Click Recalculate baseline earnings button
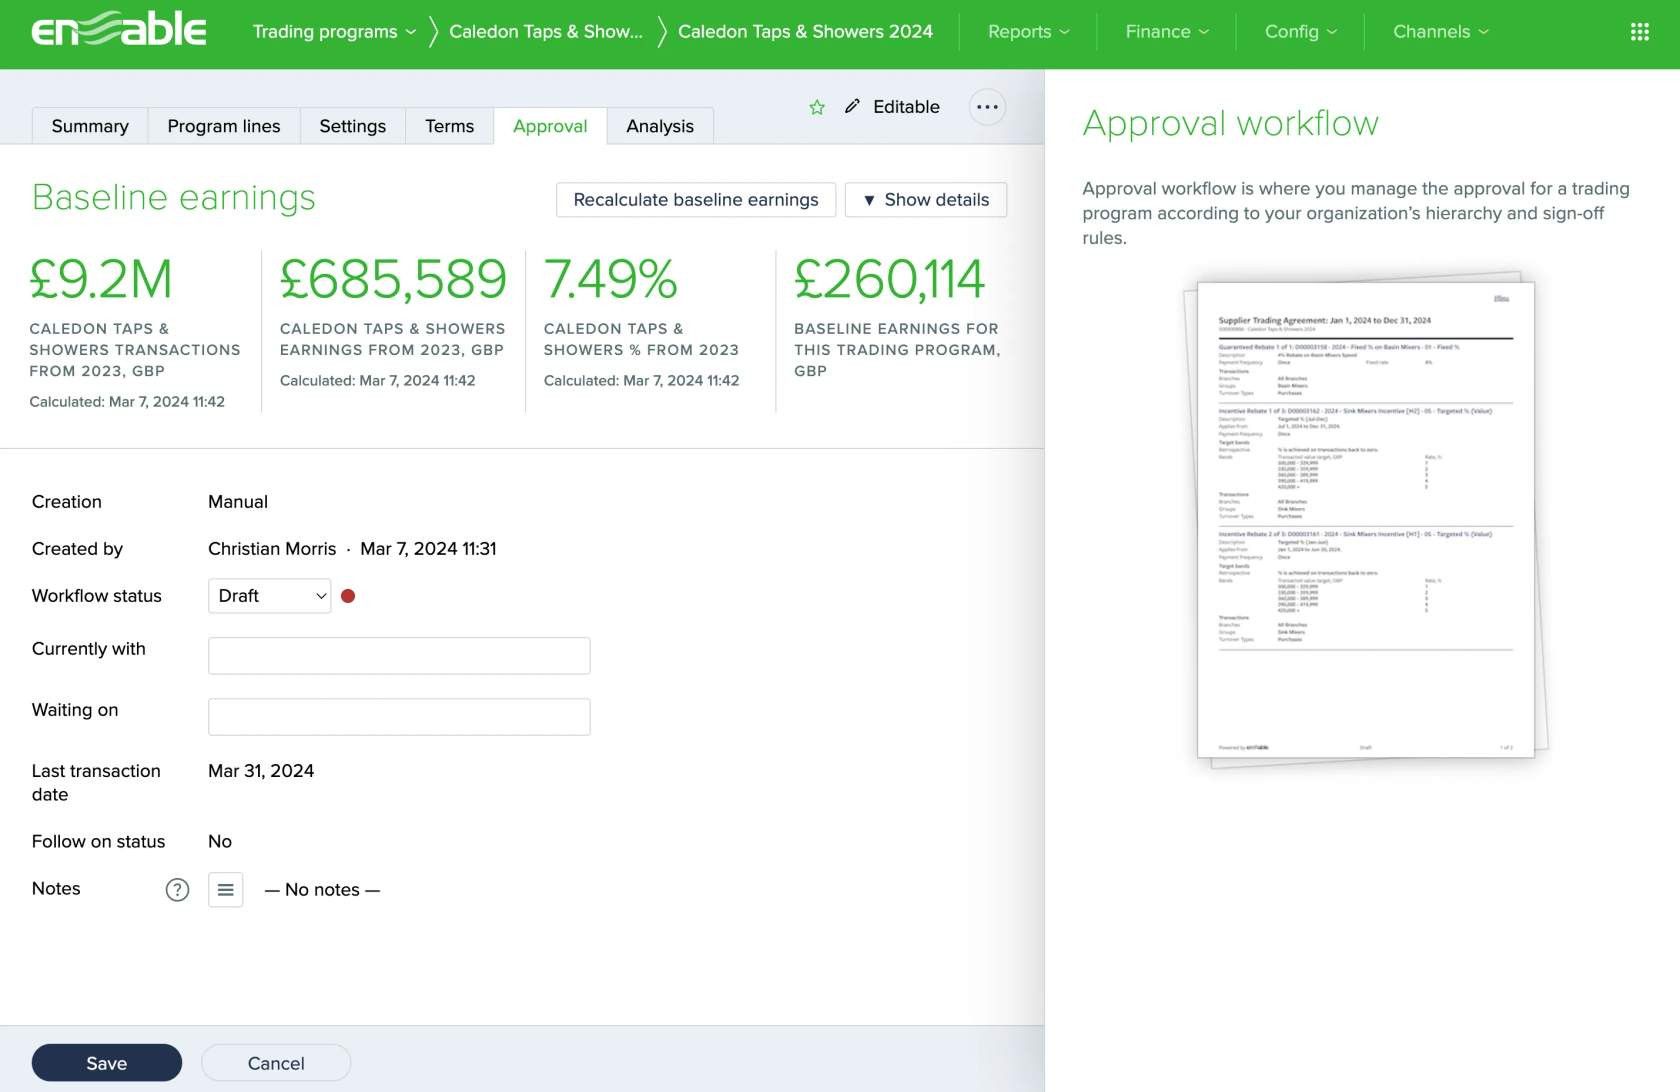The width and height of the screenshot is (1680, 1092). coord(696,200)
